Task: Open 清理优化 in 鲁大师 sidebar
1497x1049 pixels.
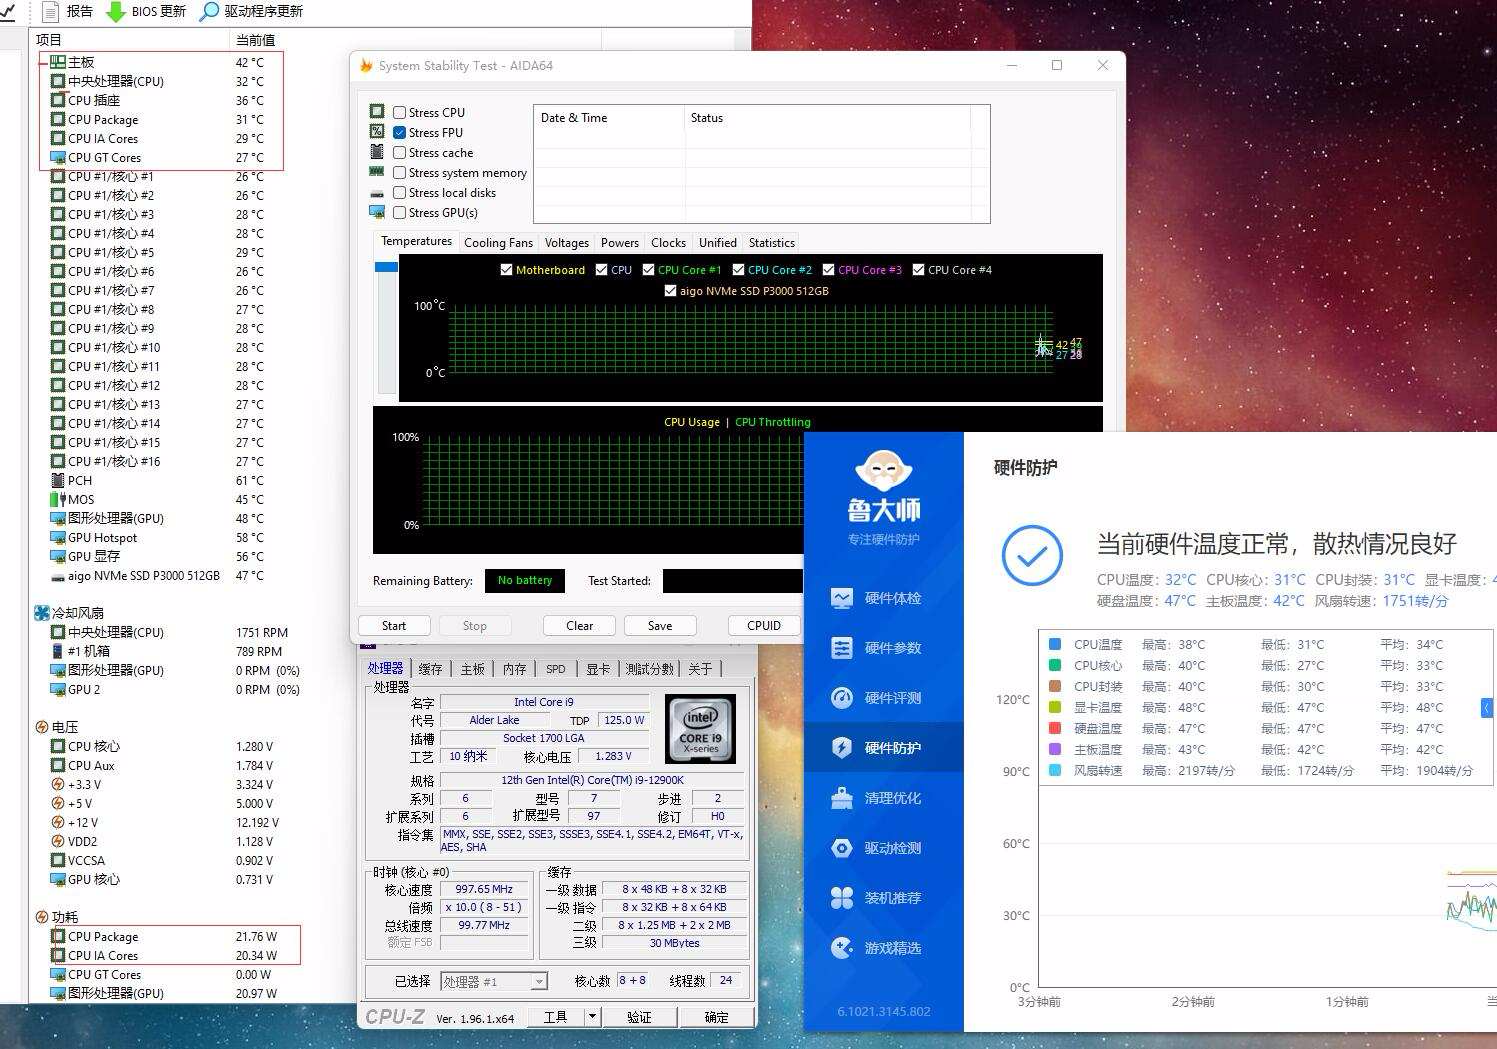Action: pos(884,798)
